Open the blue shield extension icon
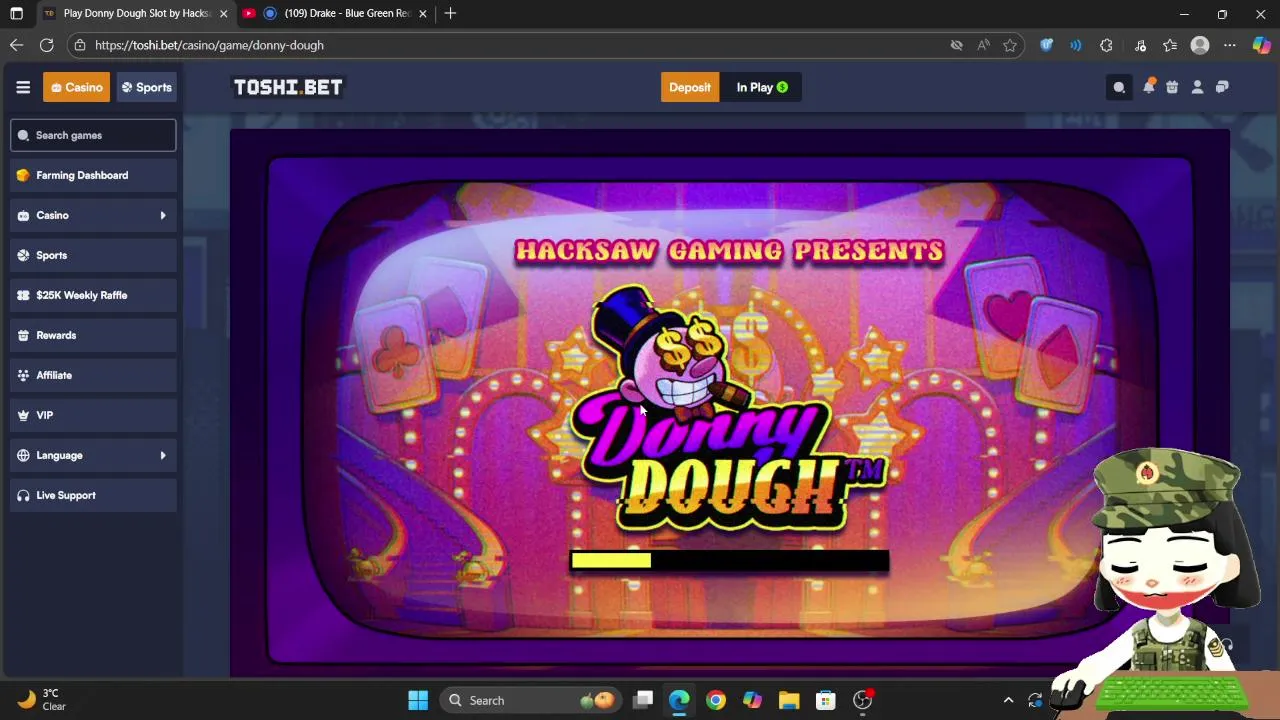The image size is (1280, 720). (x=1046, y=45)
